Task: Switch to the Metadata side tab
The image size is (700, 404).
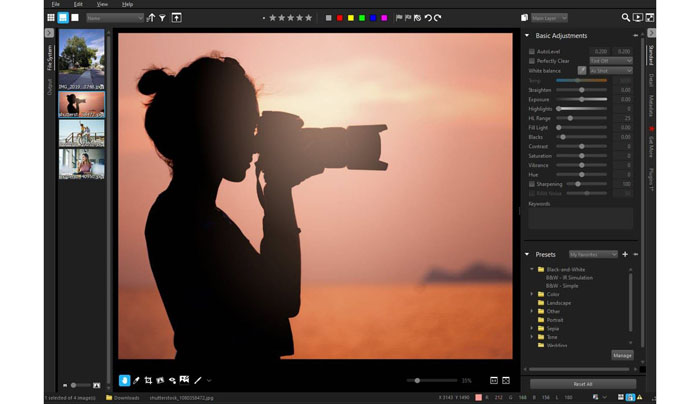Action: [651, 106]
